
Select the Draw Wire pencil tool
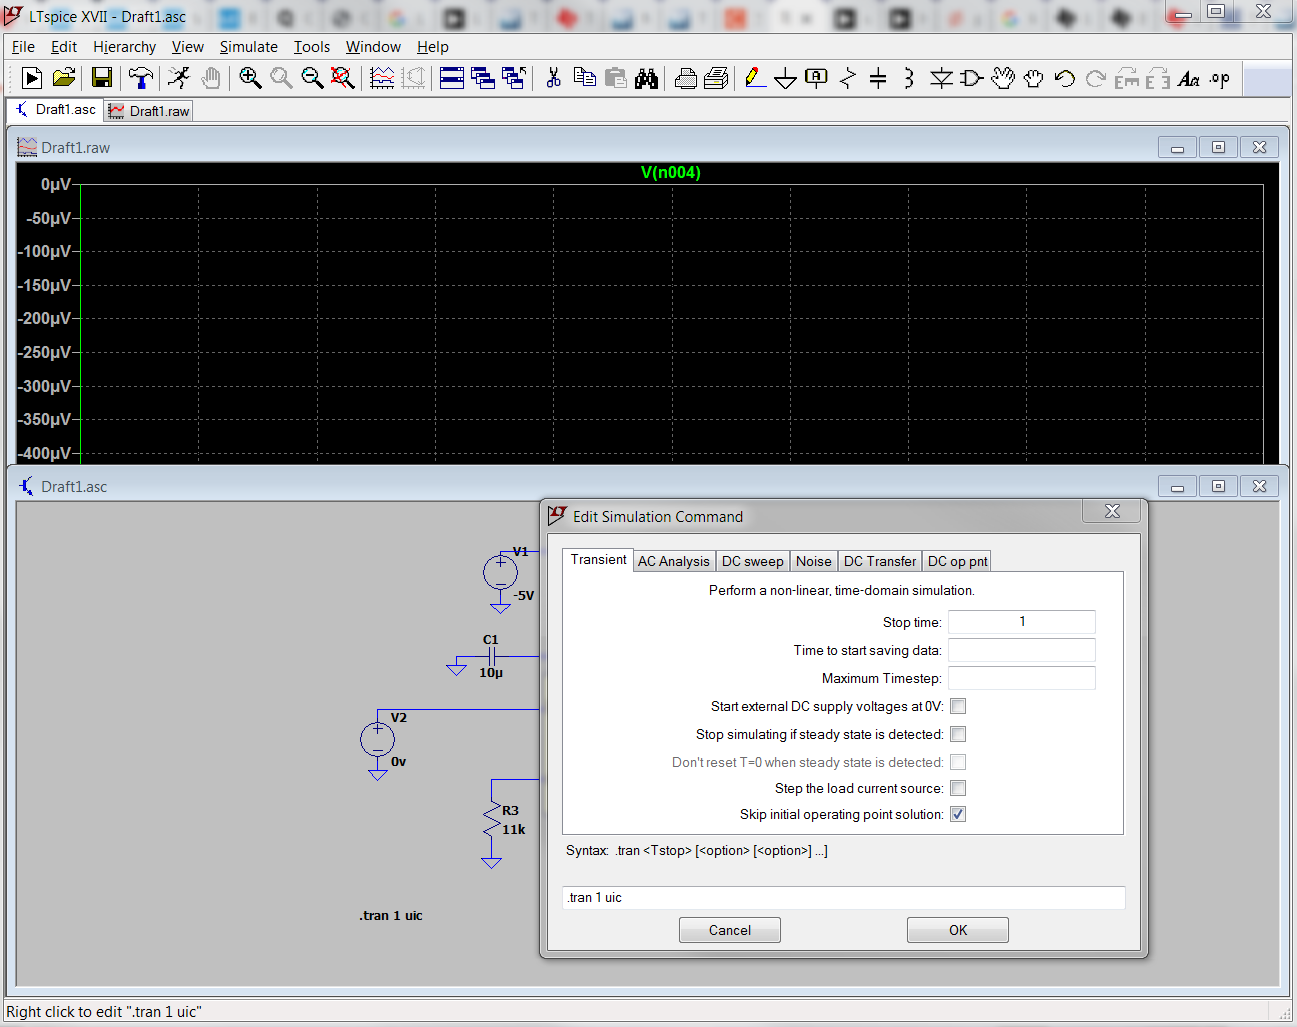point(755,78)
